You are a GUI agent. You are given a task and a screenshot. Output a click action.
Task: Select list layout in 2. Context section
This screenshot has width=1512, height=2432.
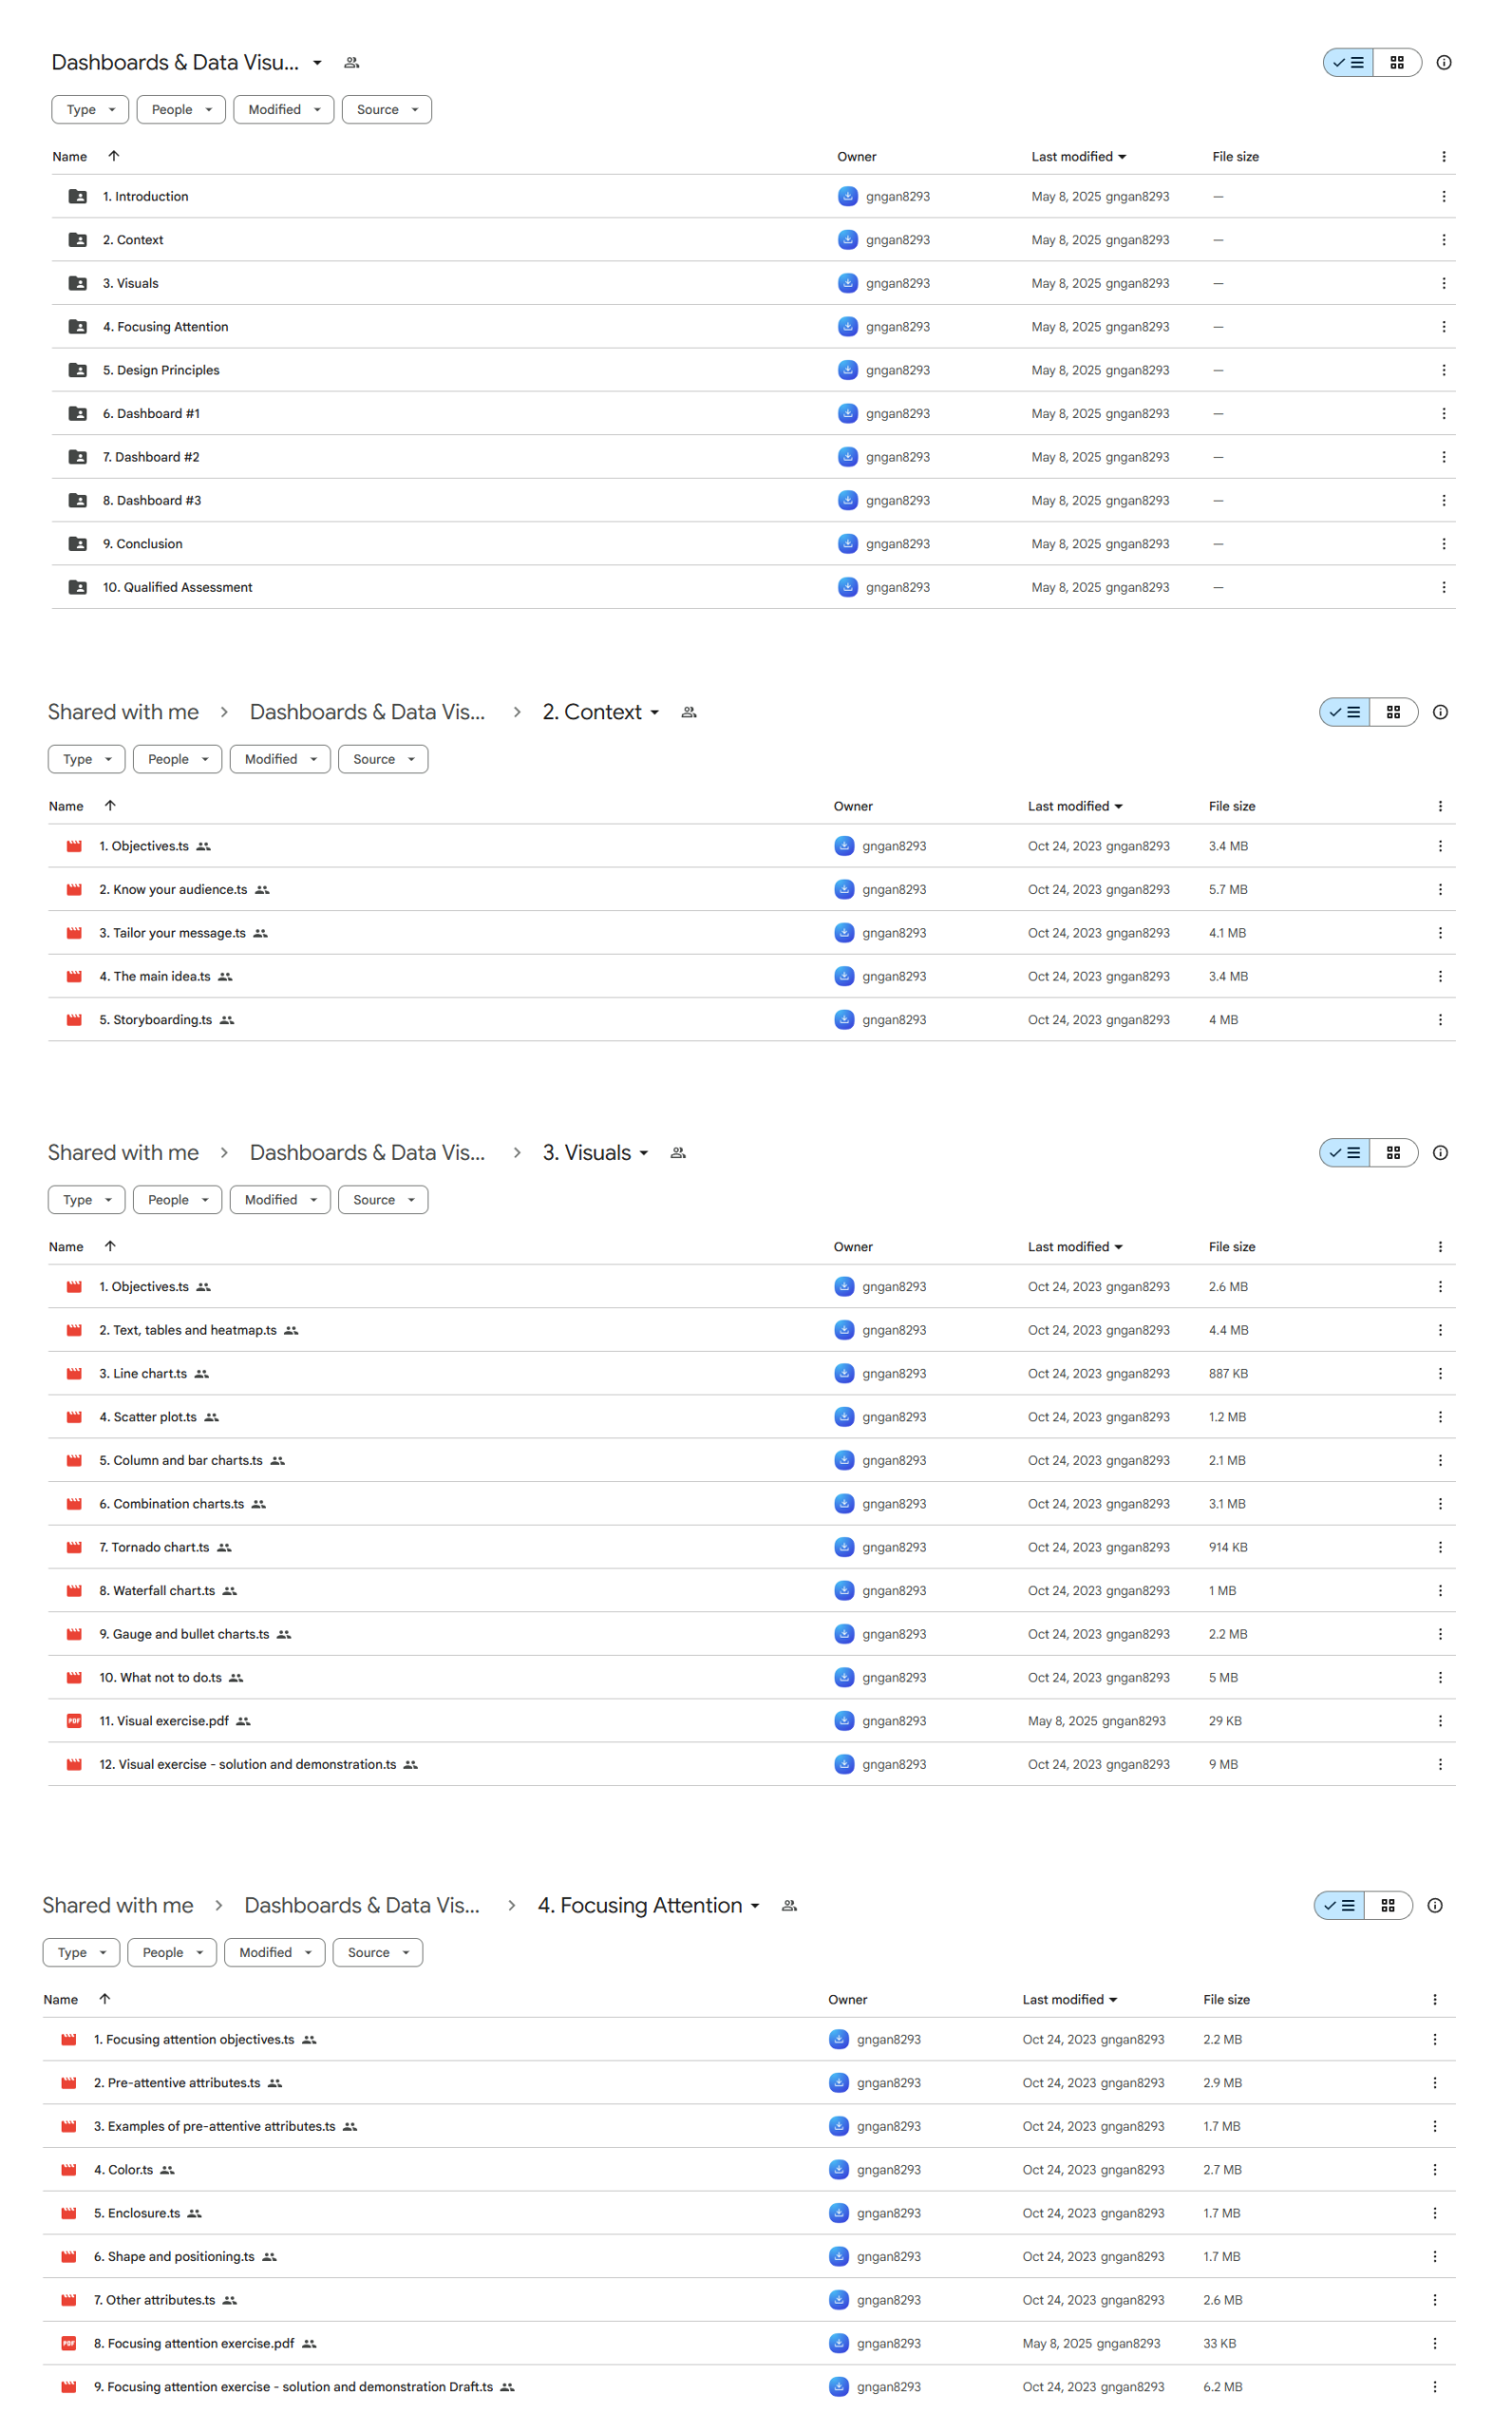(1344, 712)
